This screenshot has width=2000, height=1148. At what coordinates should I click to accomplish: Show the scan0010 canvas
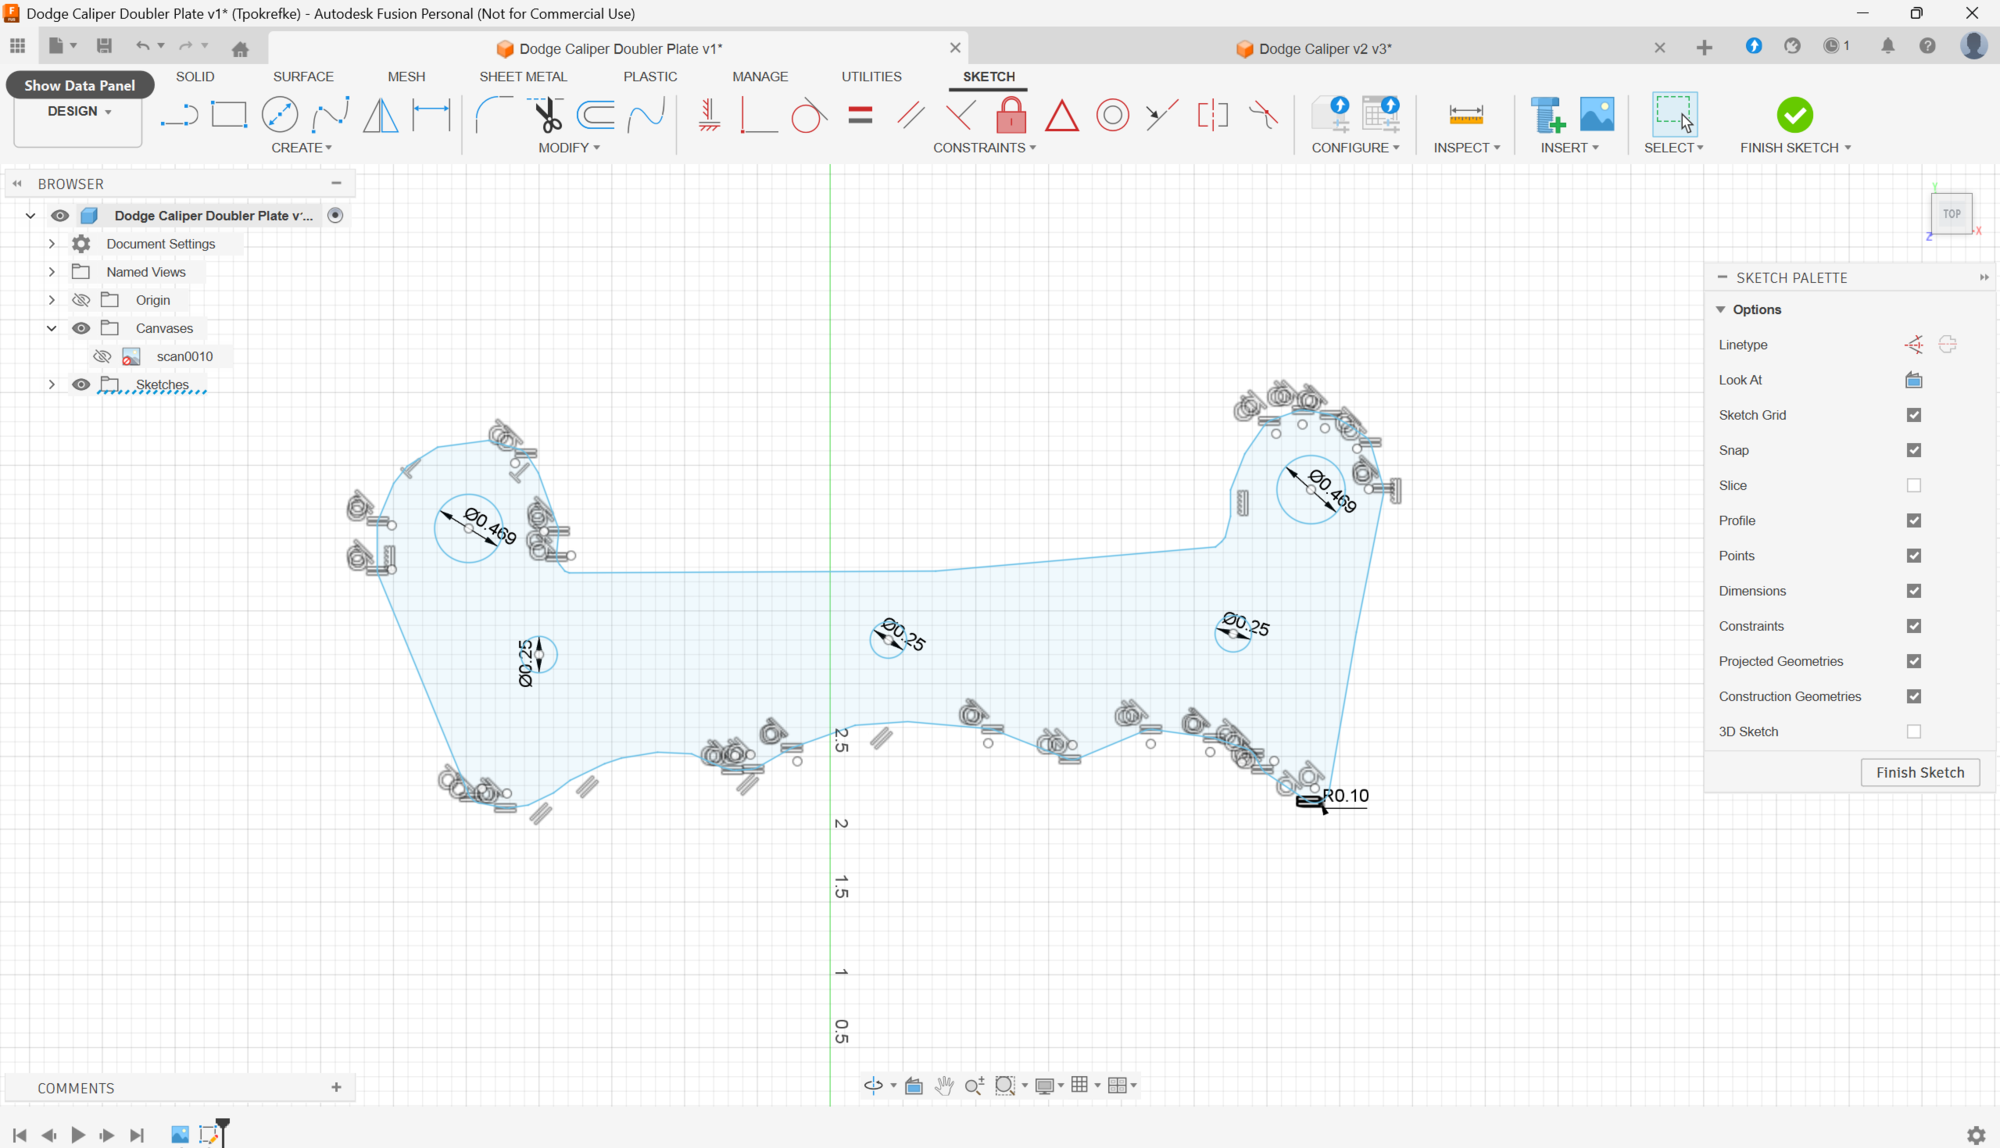102,356
